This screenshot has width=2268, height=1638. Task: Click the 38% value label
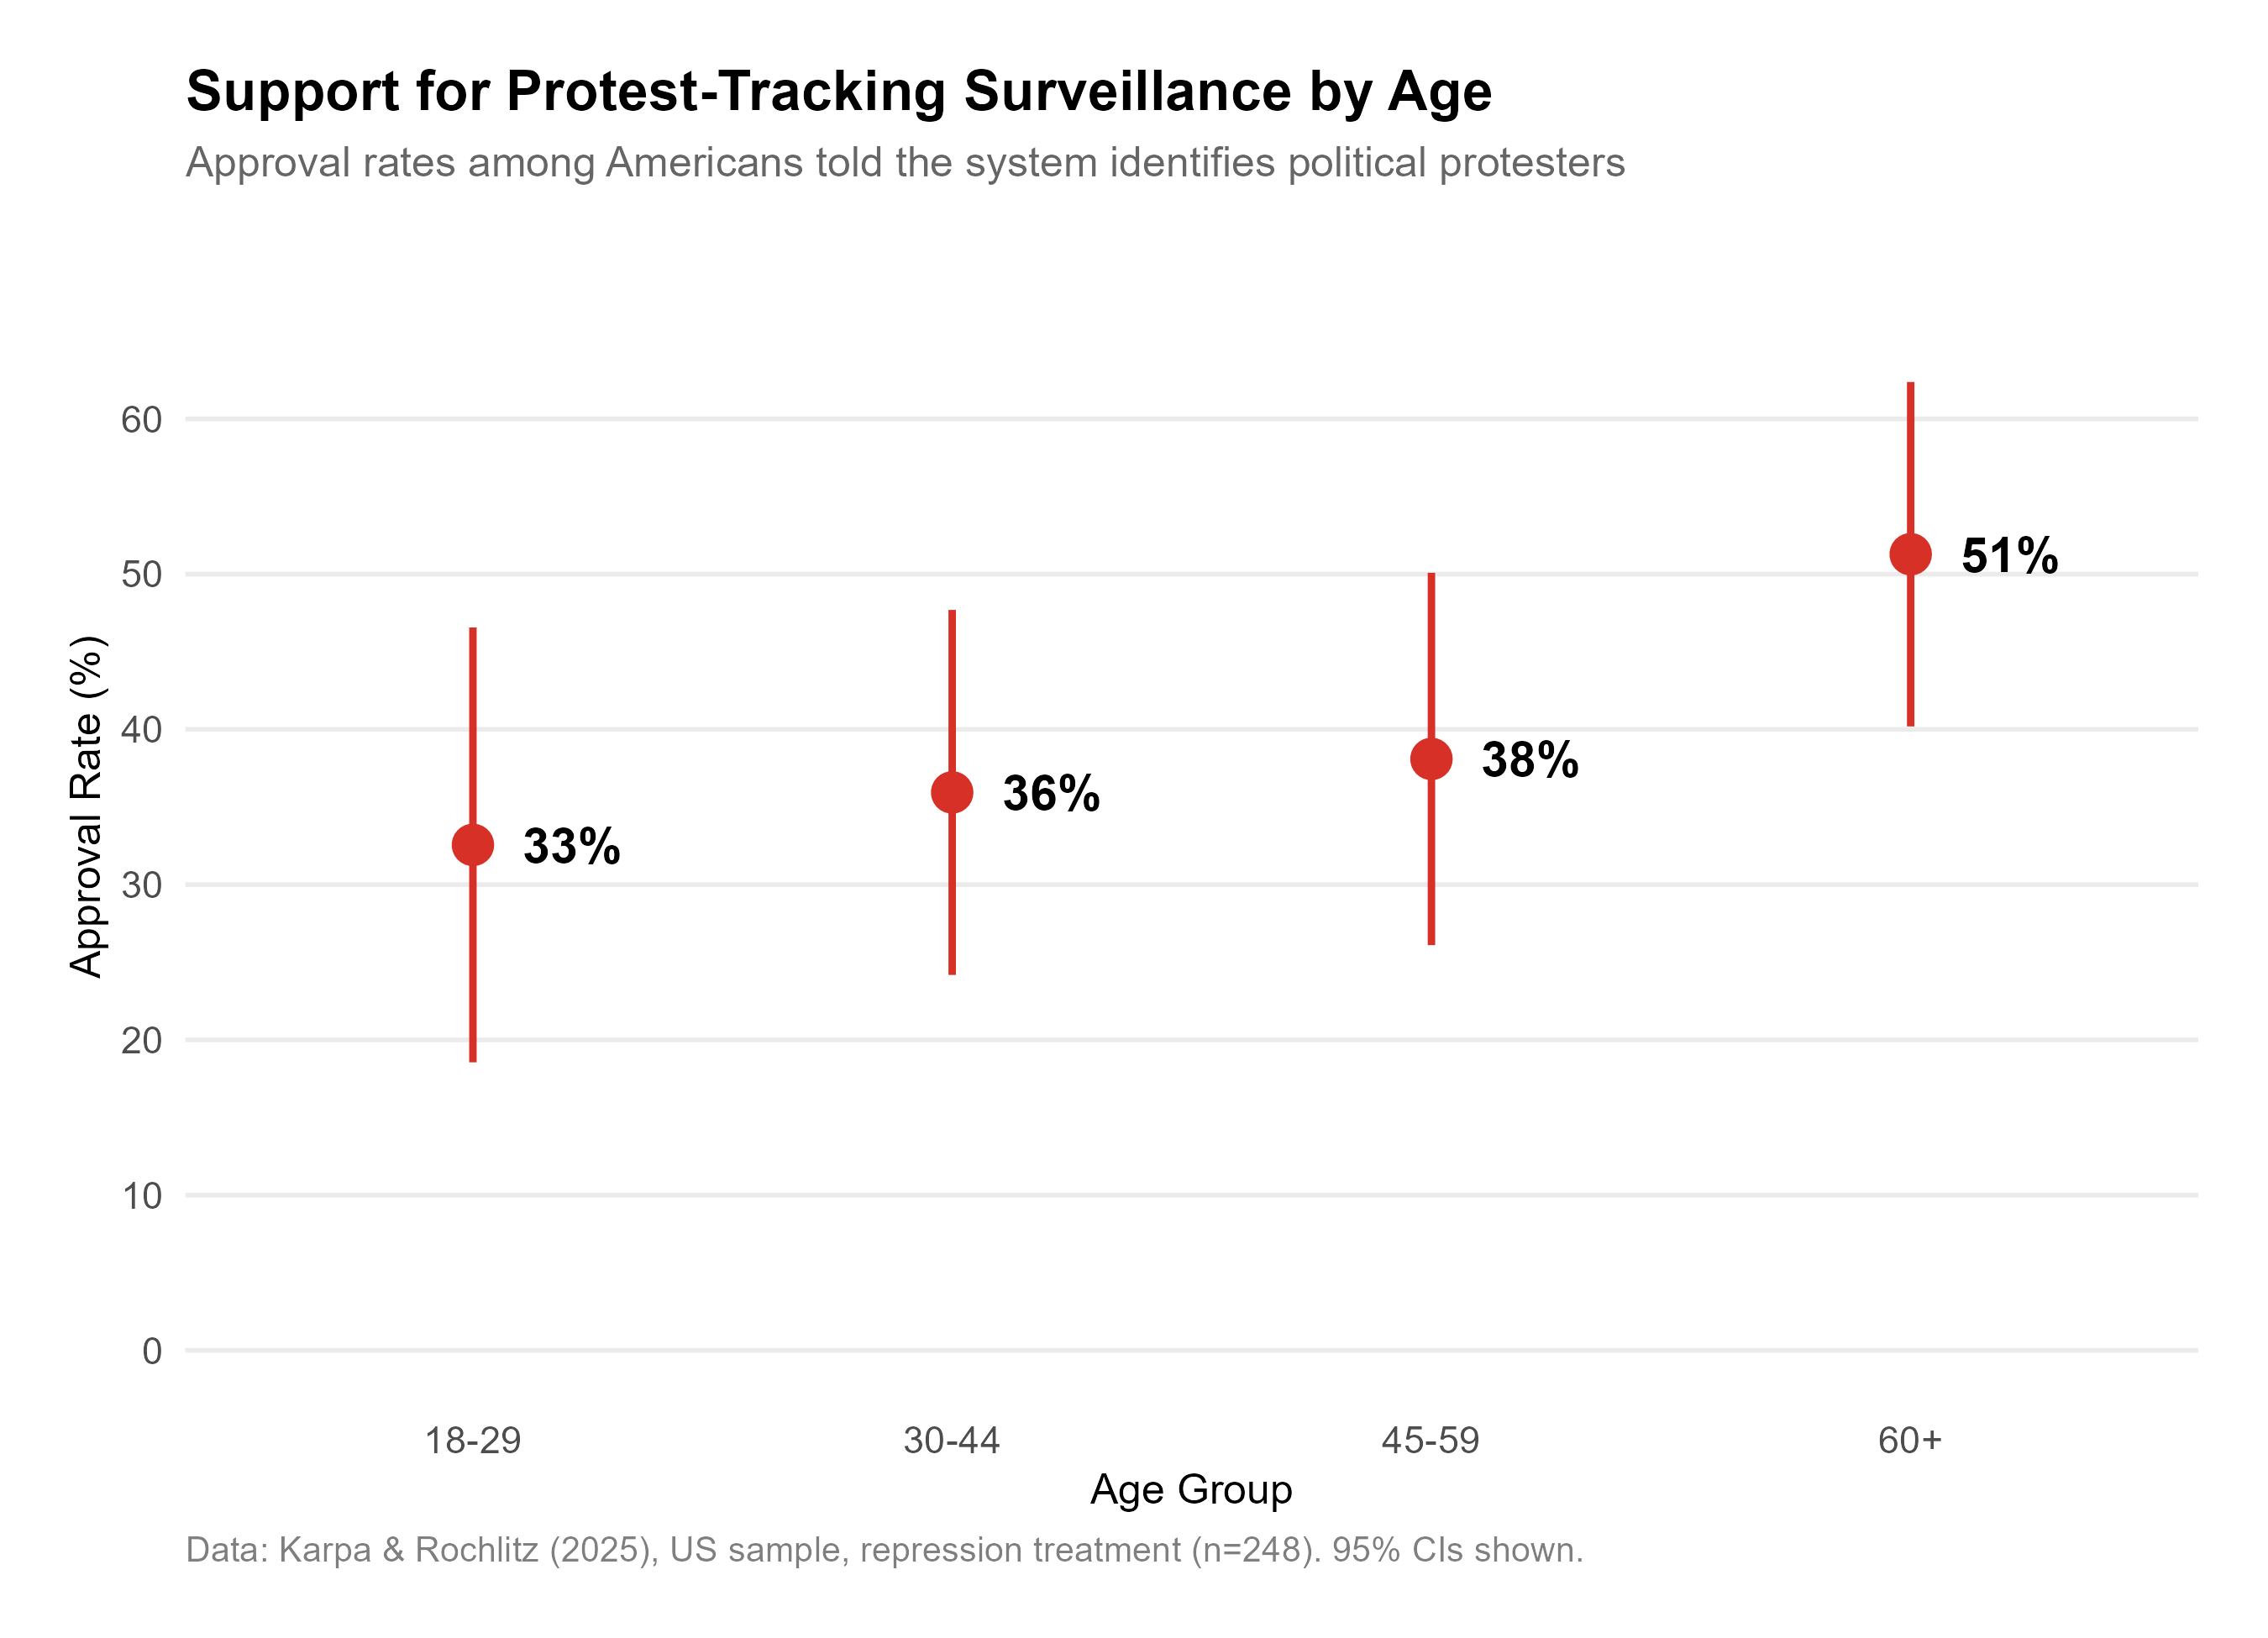point(1529,760)
